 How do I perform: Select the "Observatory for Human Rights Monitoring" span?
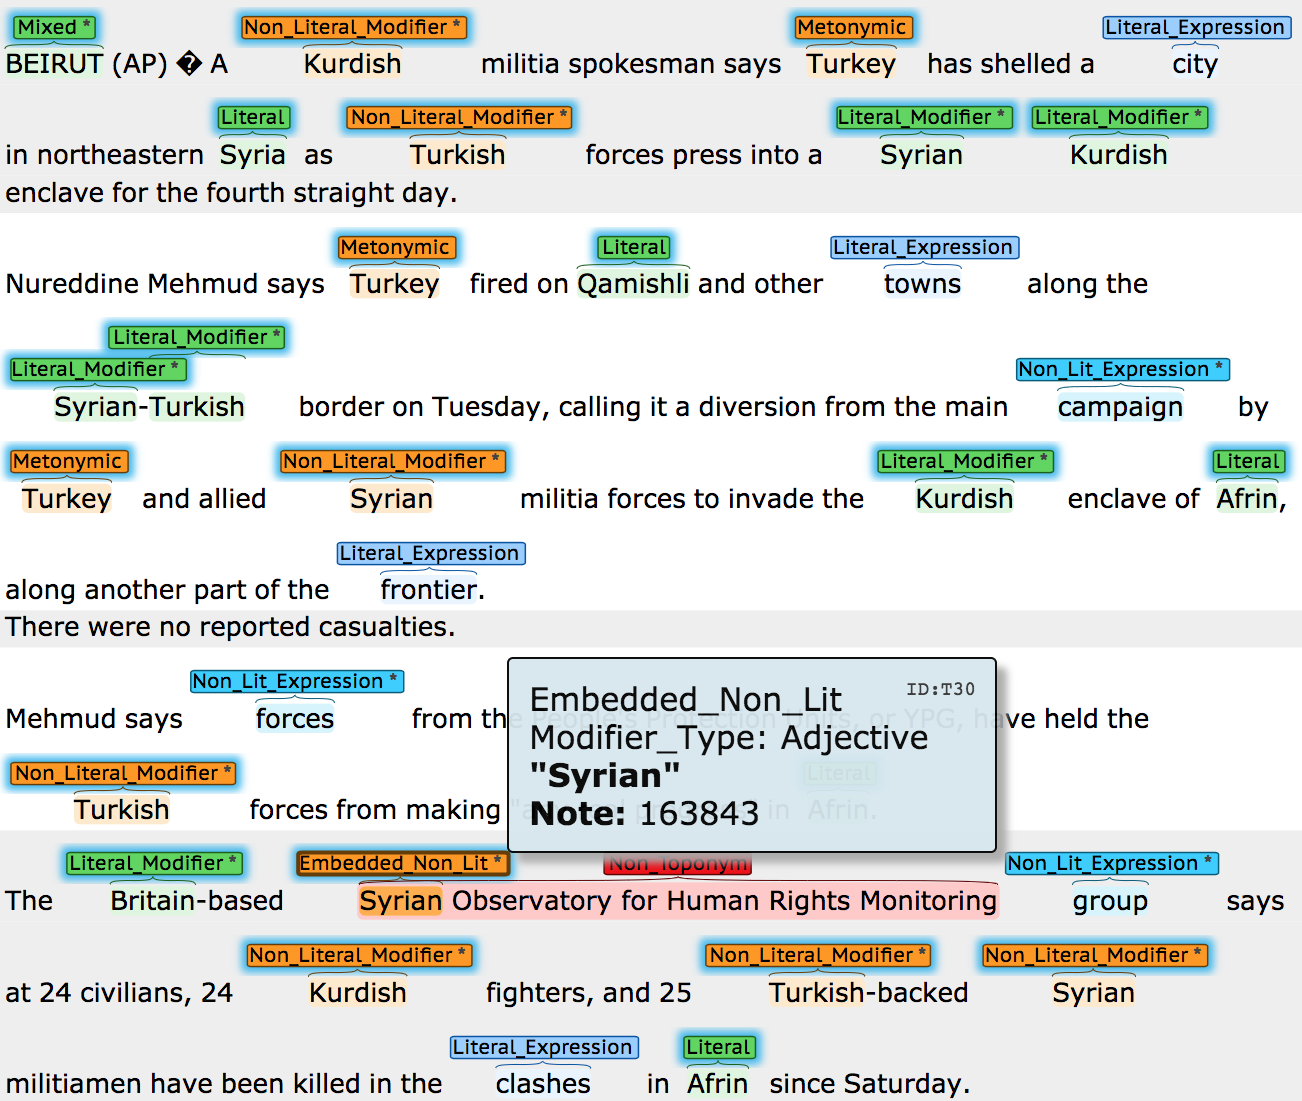[724, 901]
